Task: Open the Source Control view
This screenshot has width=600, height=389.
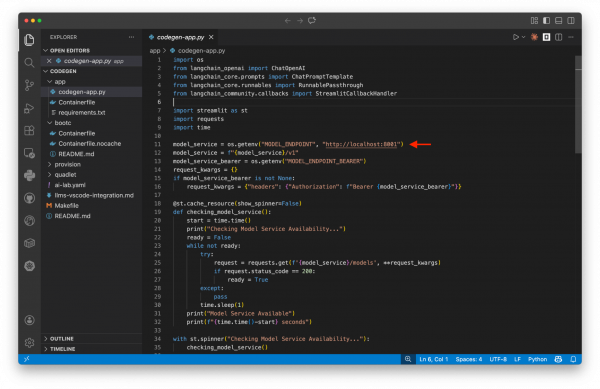Action: [x=29, y=85]
